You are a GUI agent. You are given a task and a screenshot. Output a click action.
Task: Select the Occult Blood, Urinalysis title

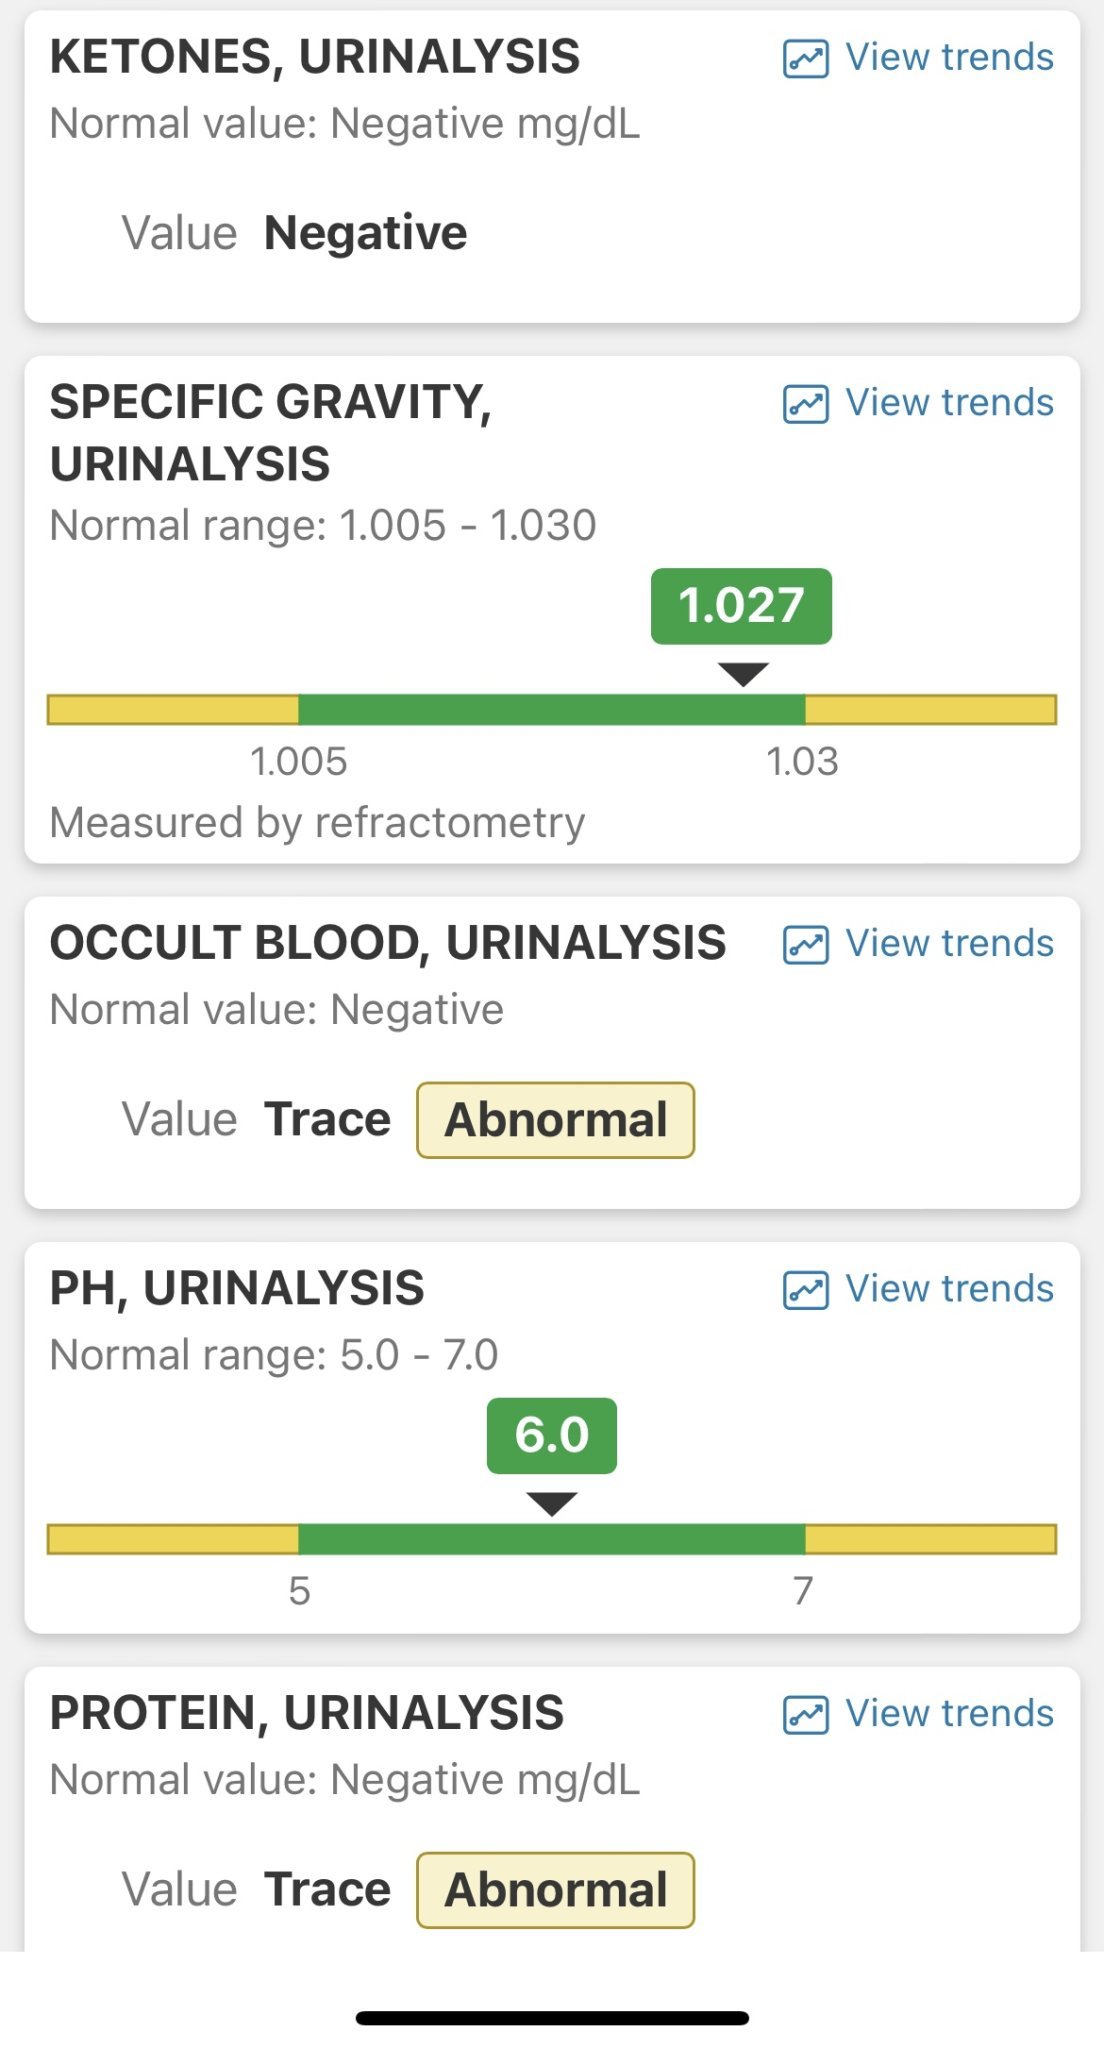coord(388,943)
